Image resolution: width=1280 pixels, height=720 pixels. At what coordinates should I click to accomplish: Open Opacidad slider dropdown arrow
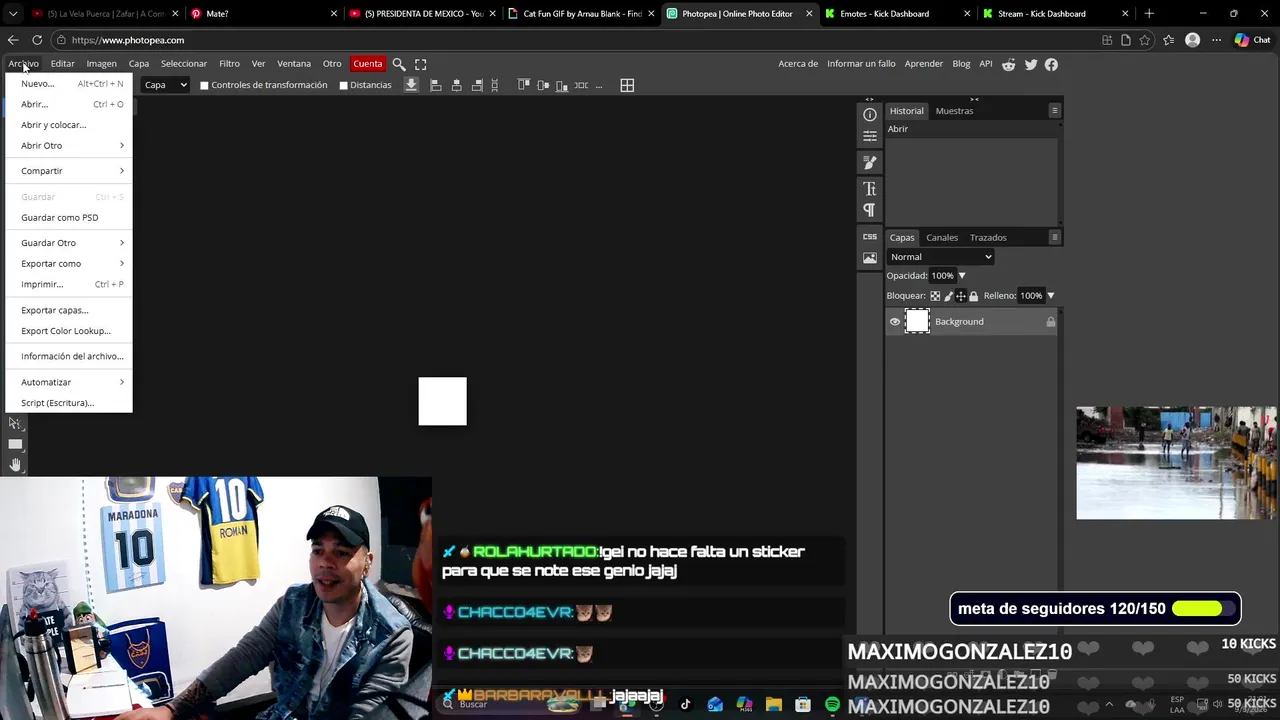pyautogui.click(x=962, y=276)
